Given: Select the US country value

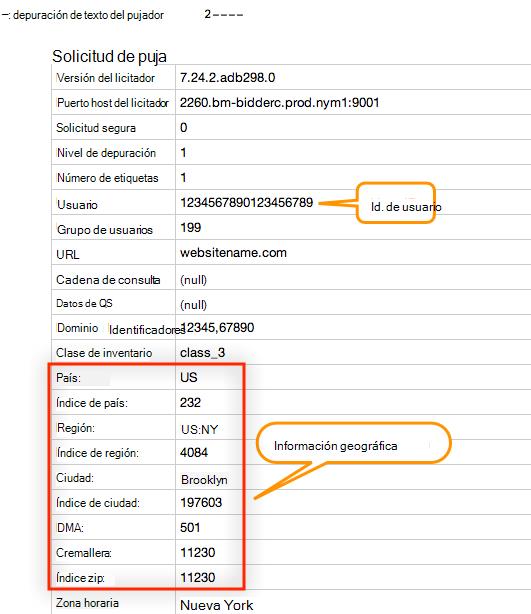Looking at the screenshot, I should pos(188,377).
